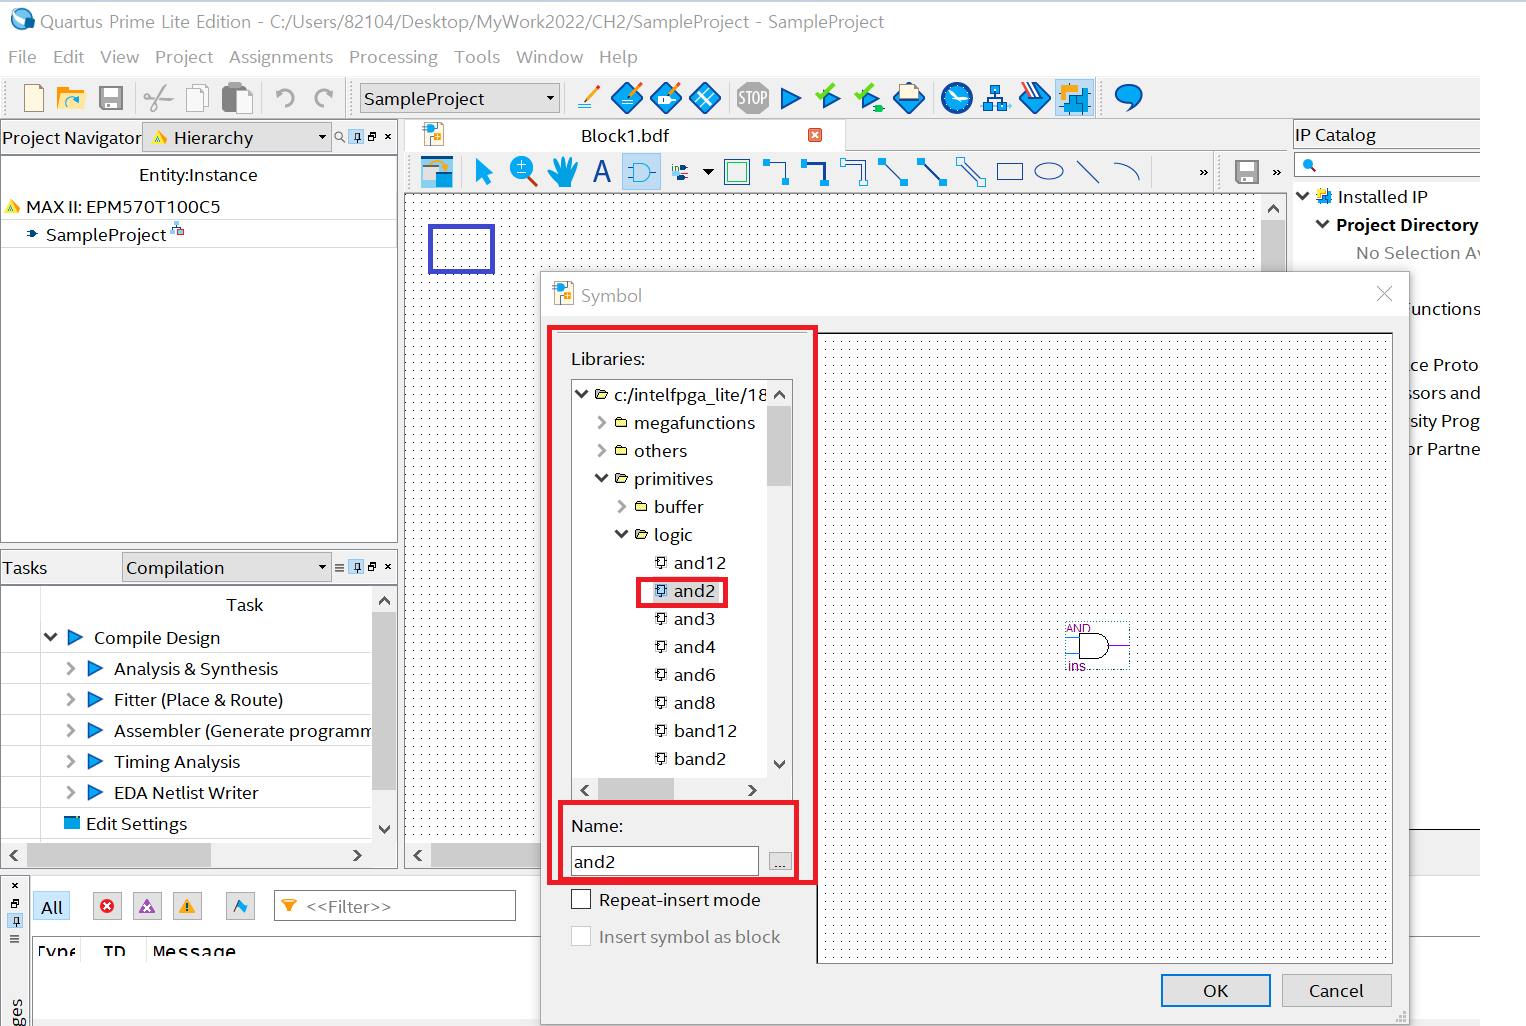Open the Assignments menu
Viewport: 1526px width, 1026px height.
(281, 57)
